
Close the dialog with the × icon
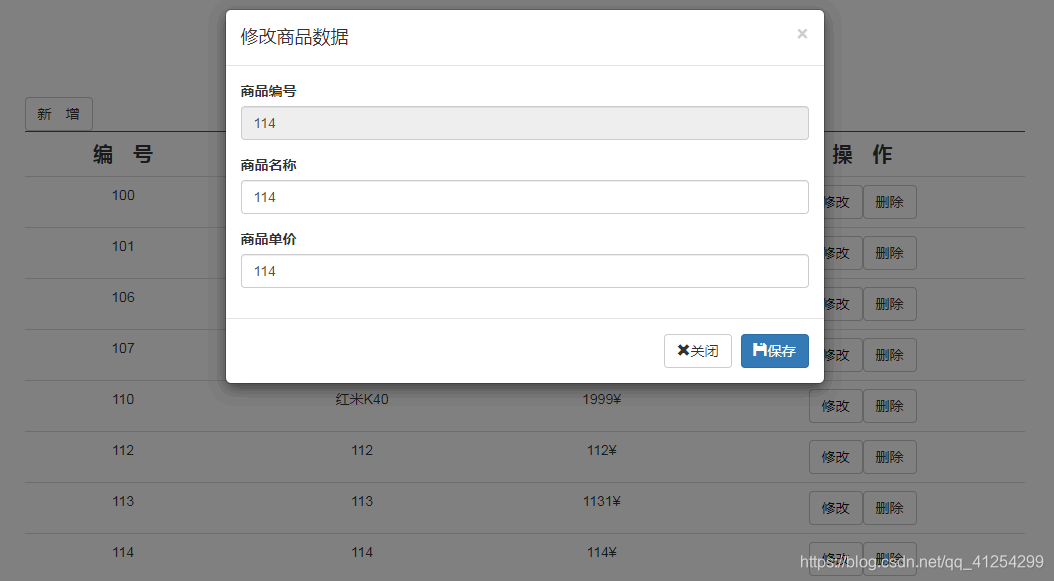click(x=802, y=34)
